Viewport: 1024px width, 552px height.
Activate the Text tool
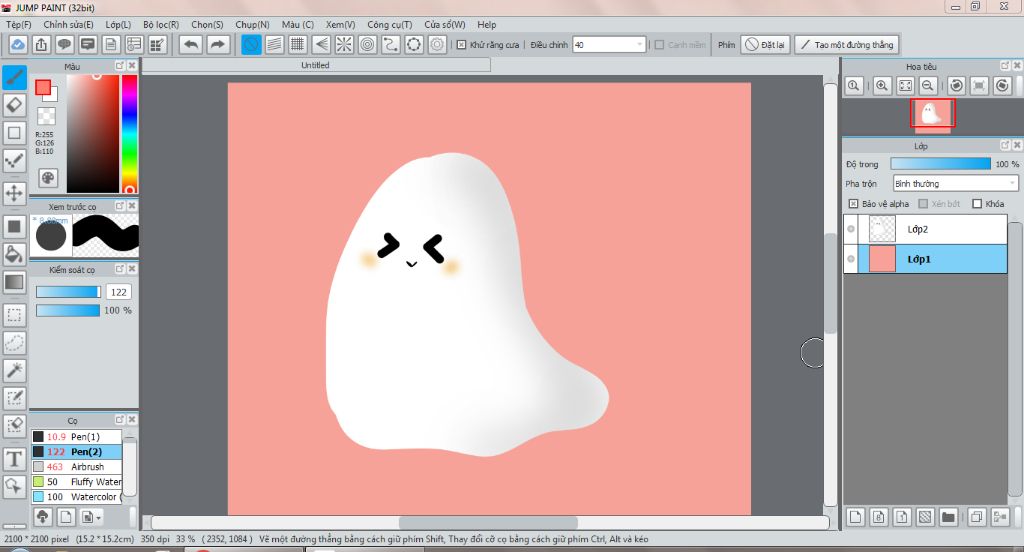pyautogui.click(x=15, y=459)
